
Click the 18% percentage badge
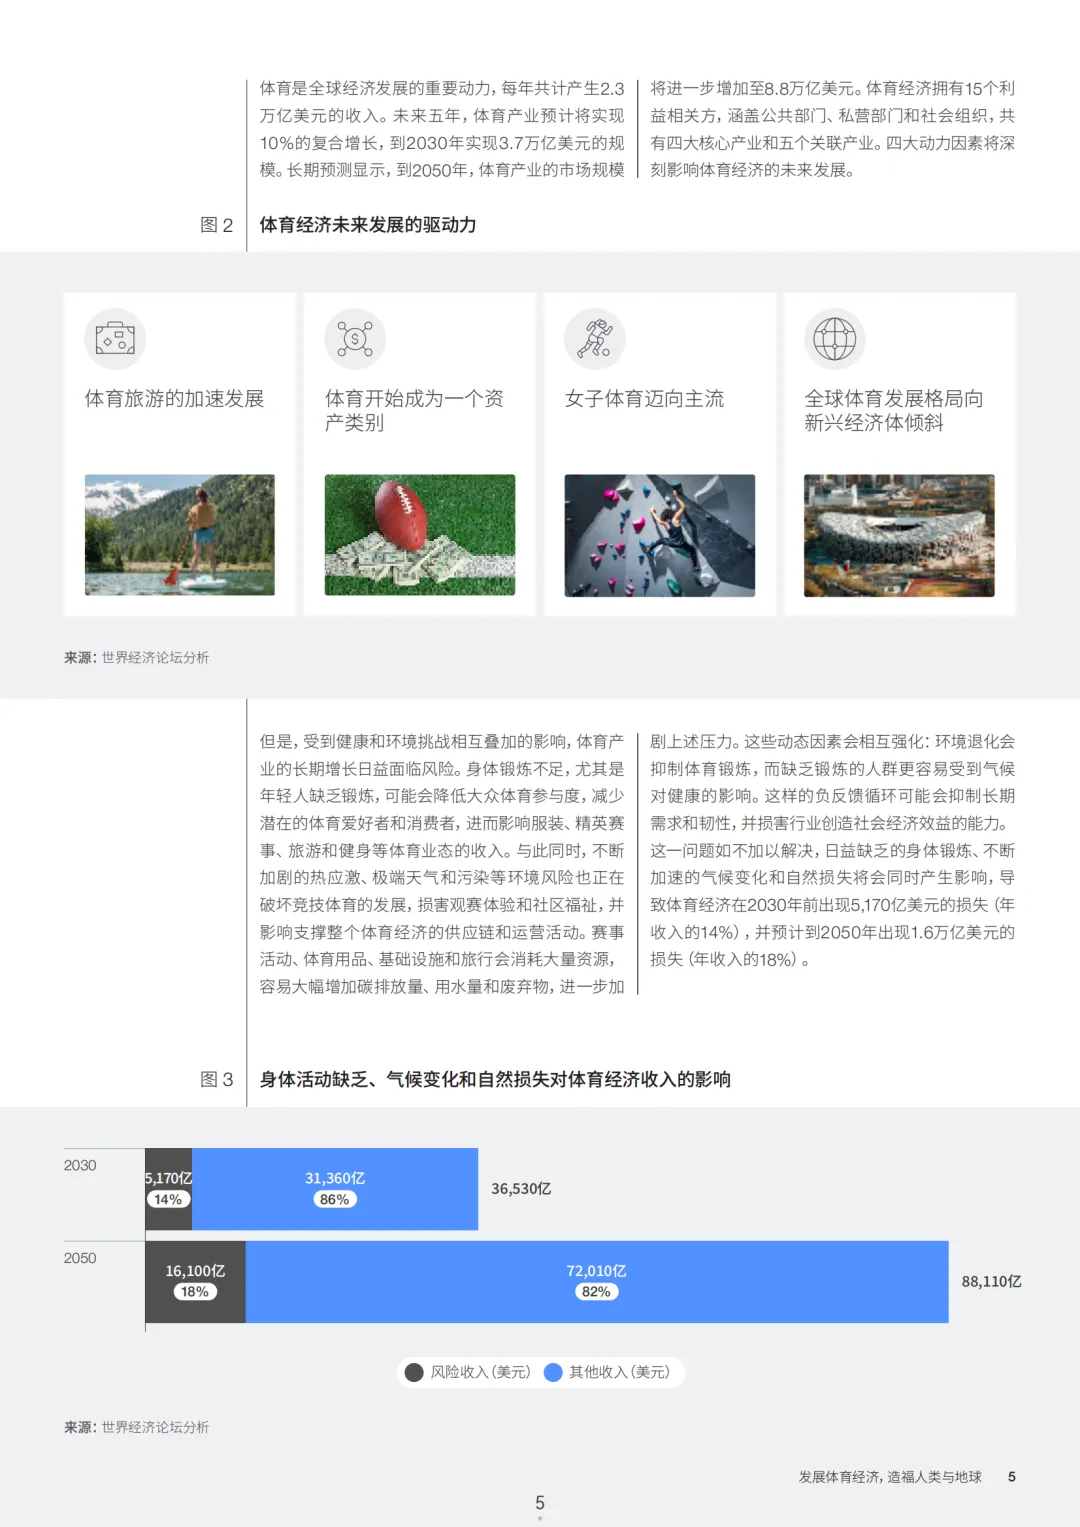195,1291
